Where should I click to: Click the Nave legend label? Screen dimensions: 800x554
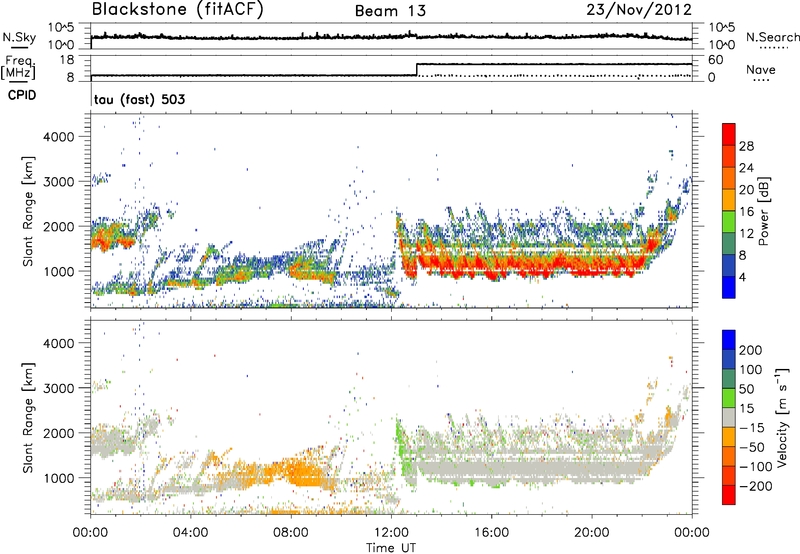(x=761, y=69)
